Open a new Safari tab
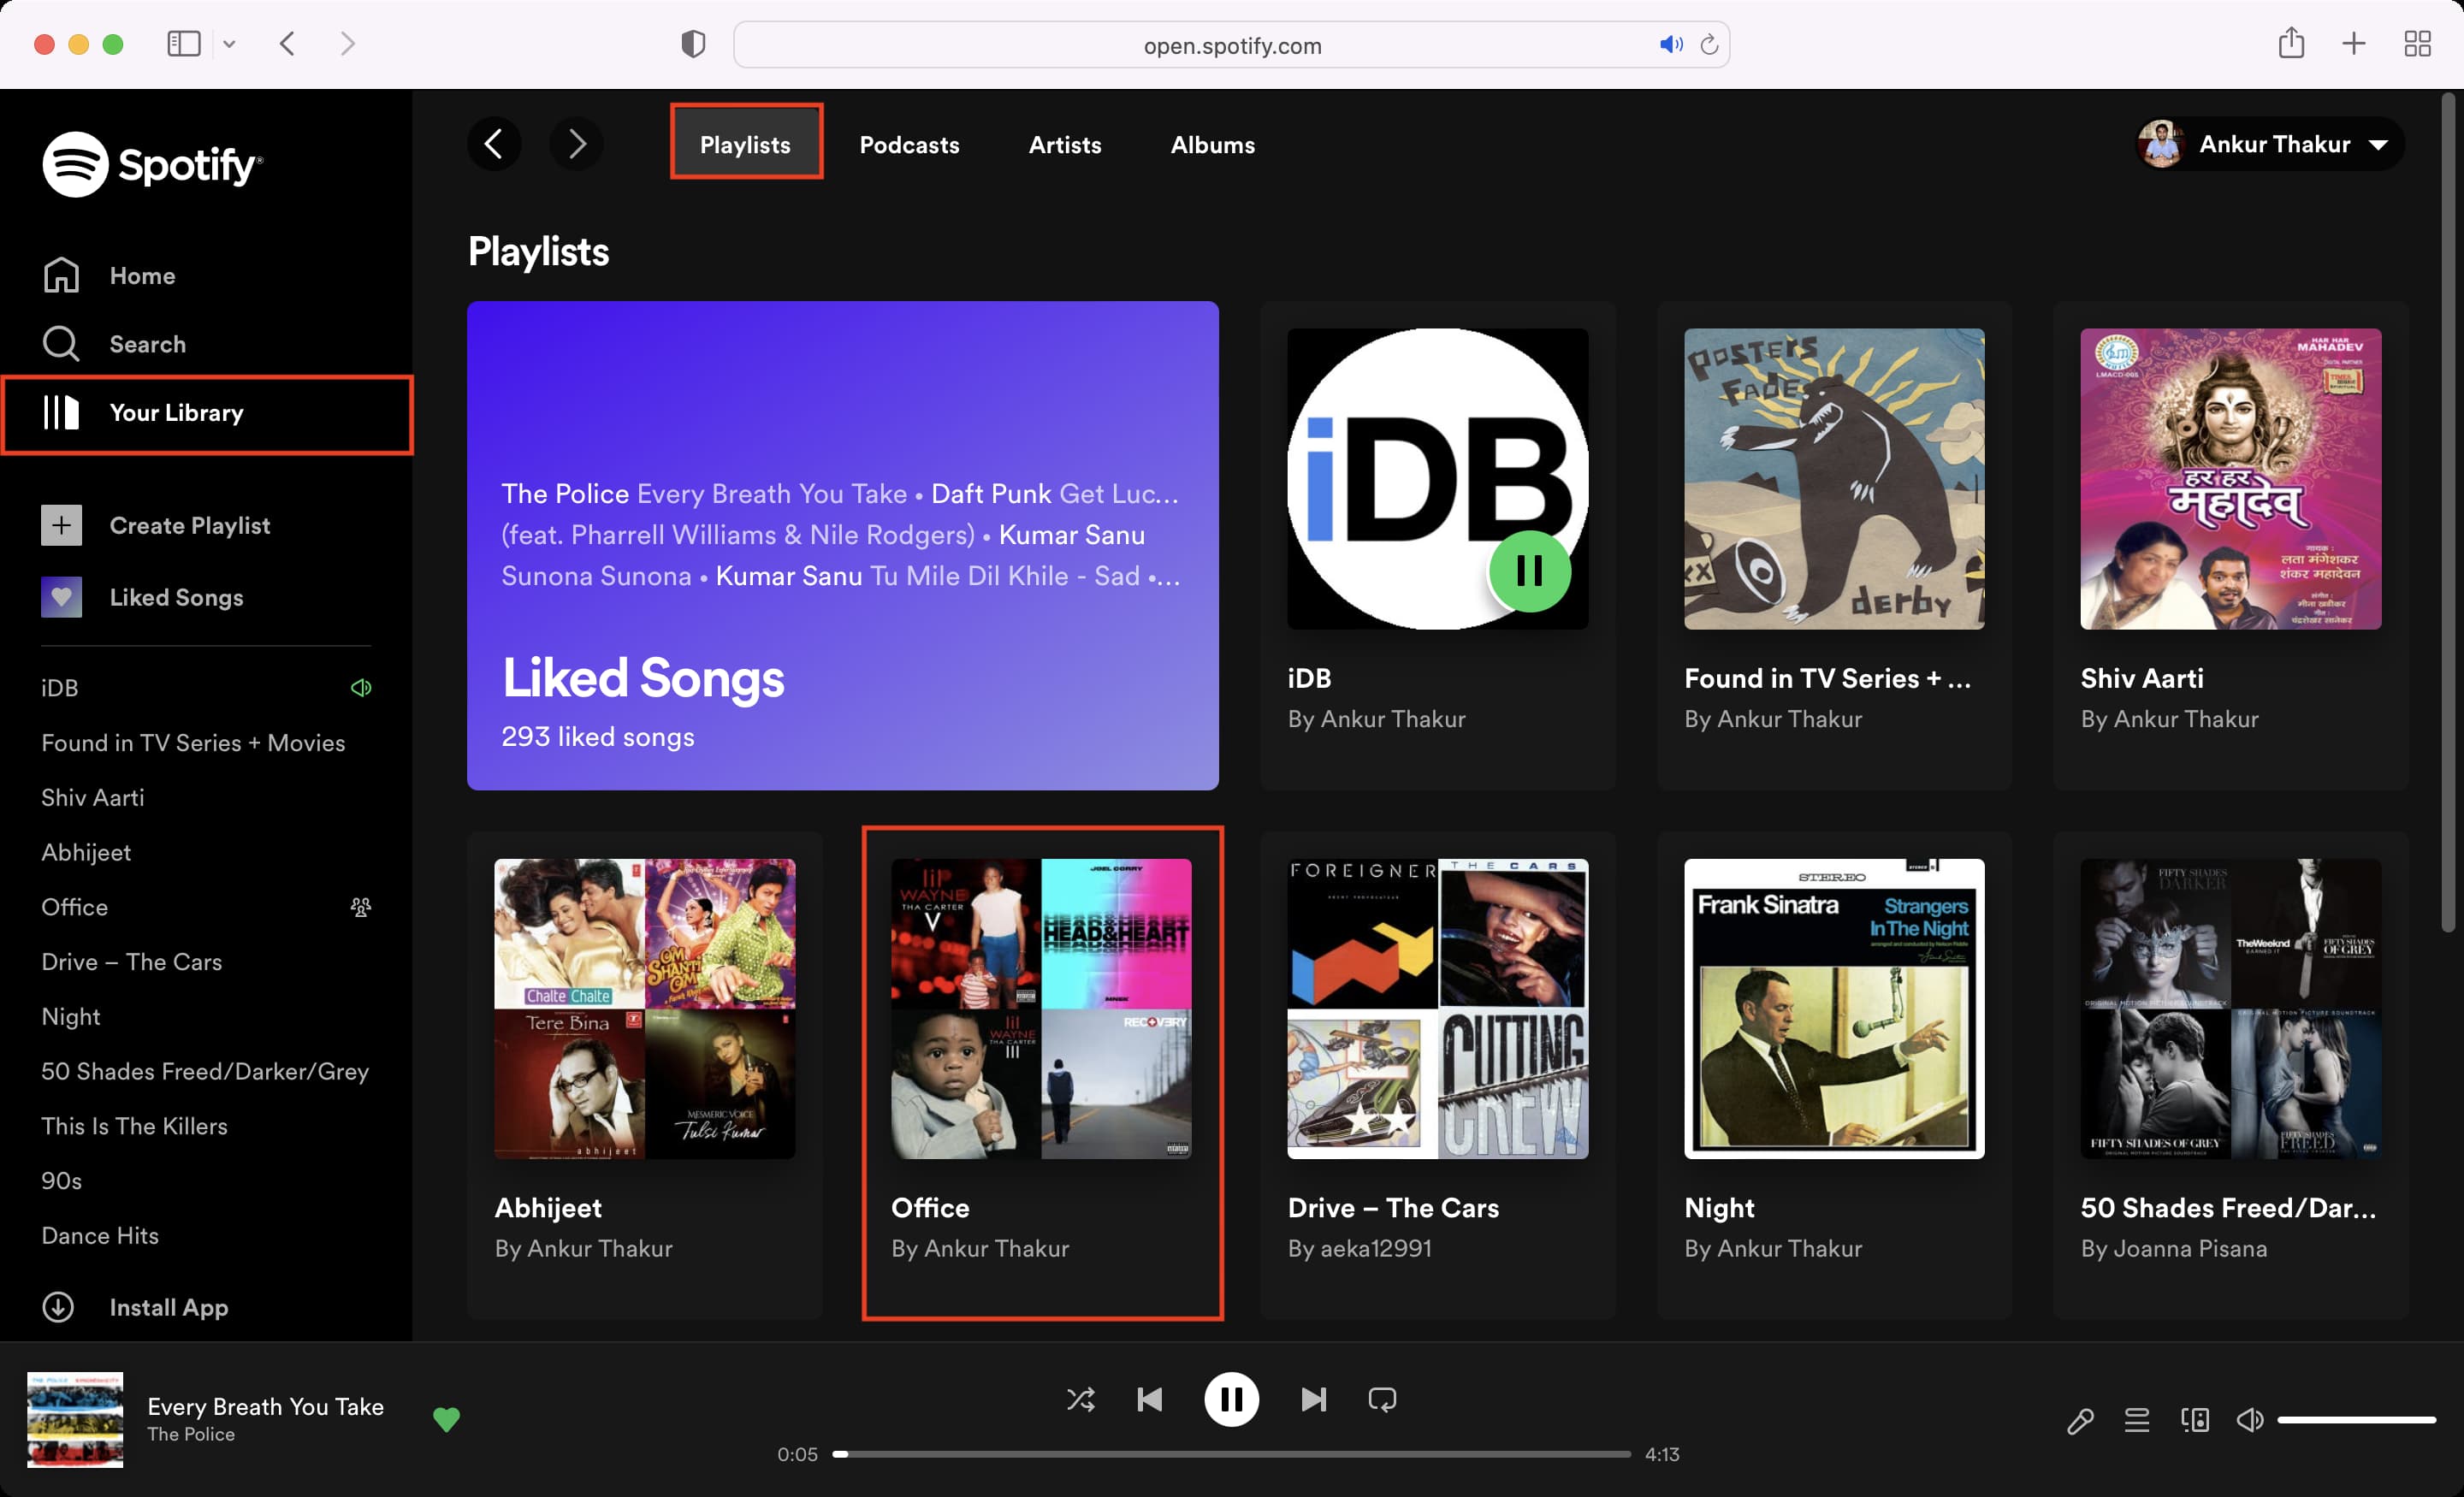2464x1497 pixels. (2354, 44)
